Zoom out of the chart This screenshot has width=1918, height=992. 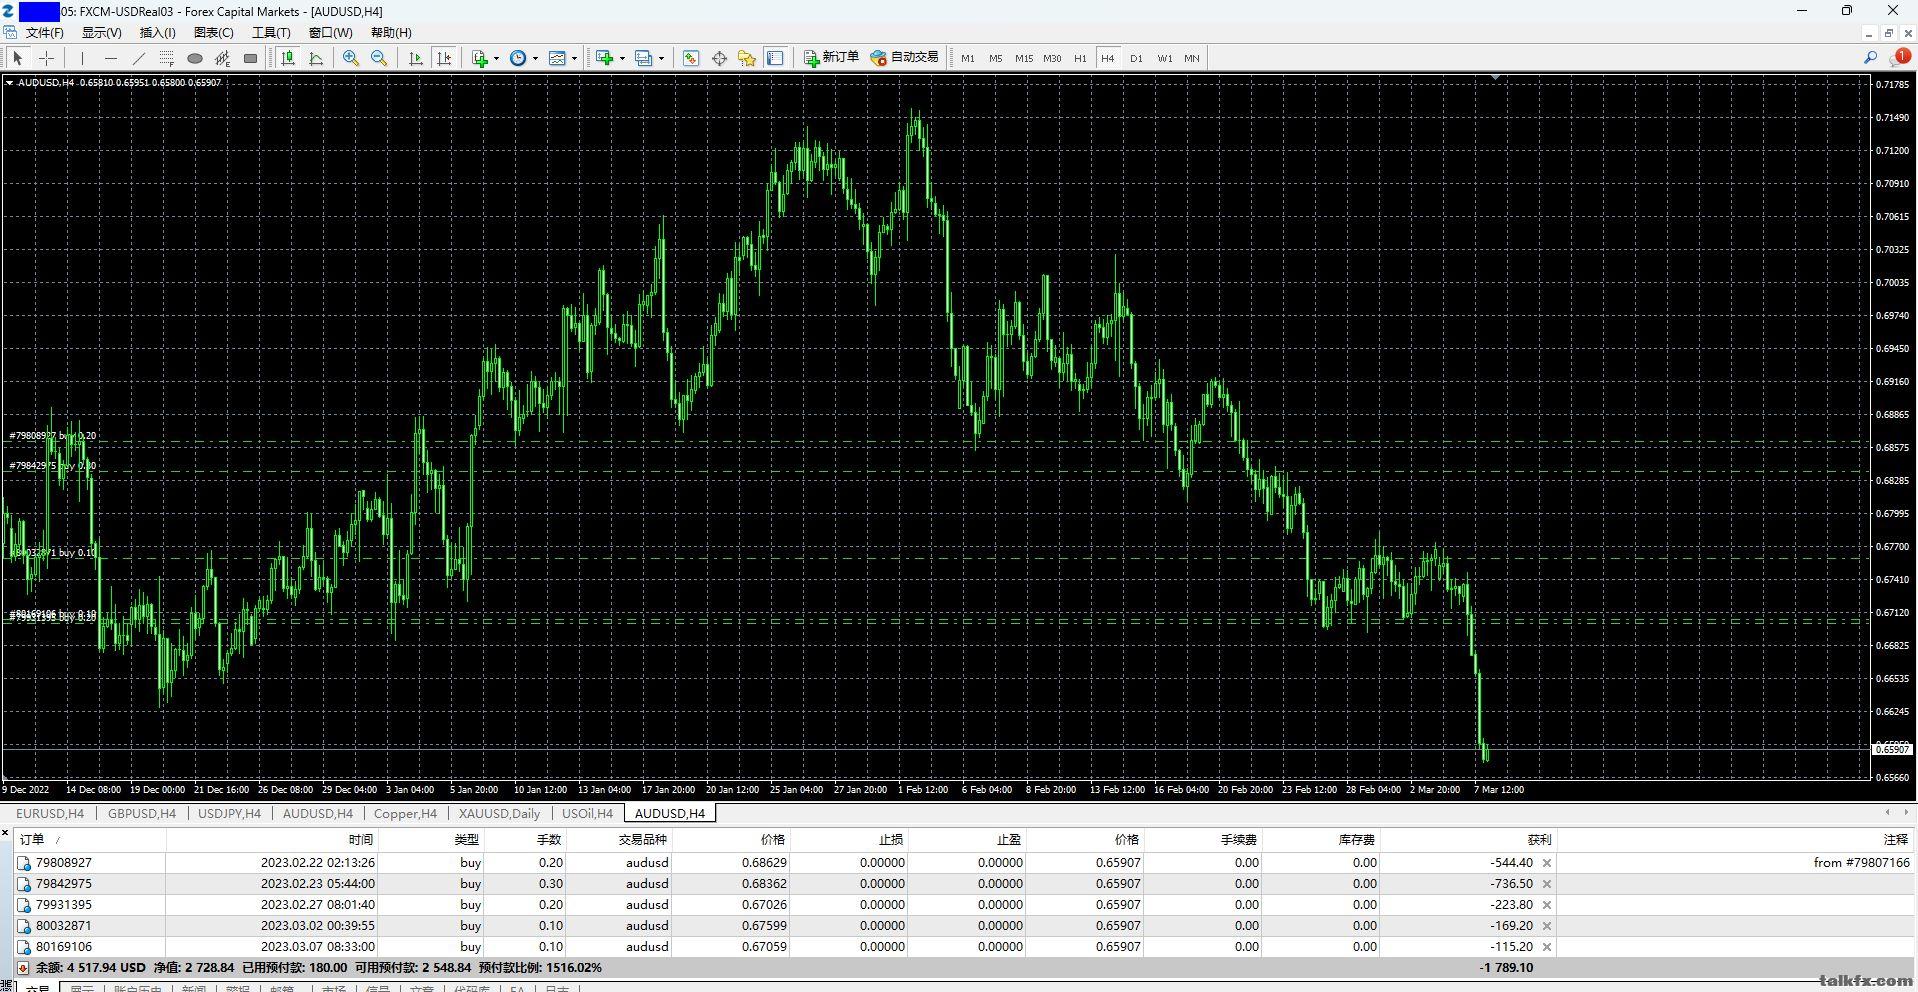pos(379,58)
